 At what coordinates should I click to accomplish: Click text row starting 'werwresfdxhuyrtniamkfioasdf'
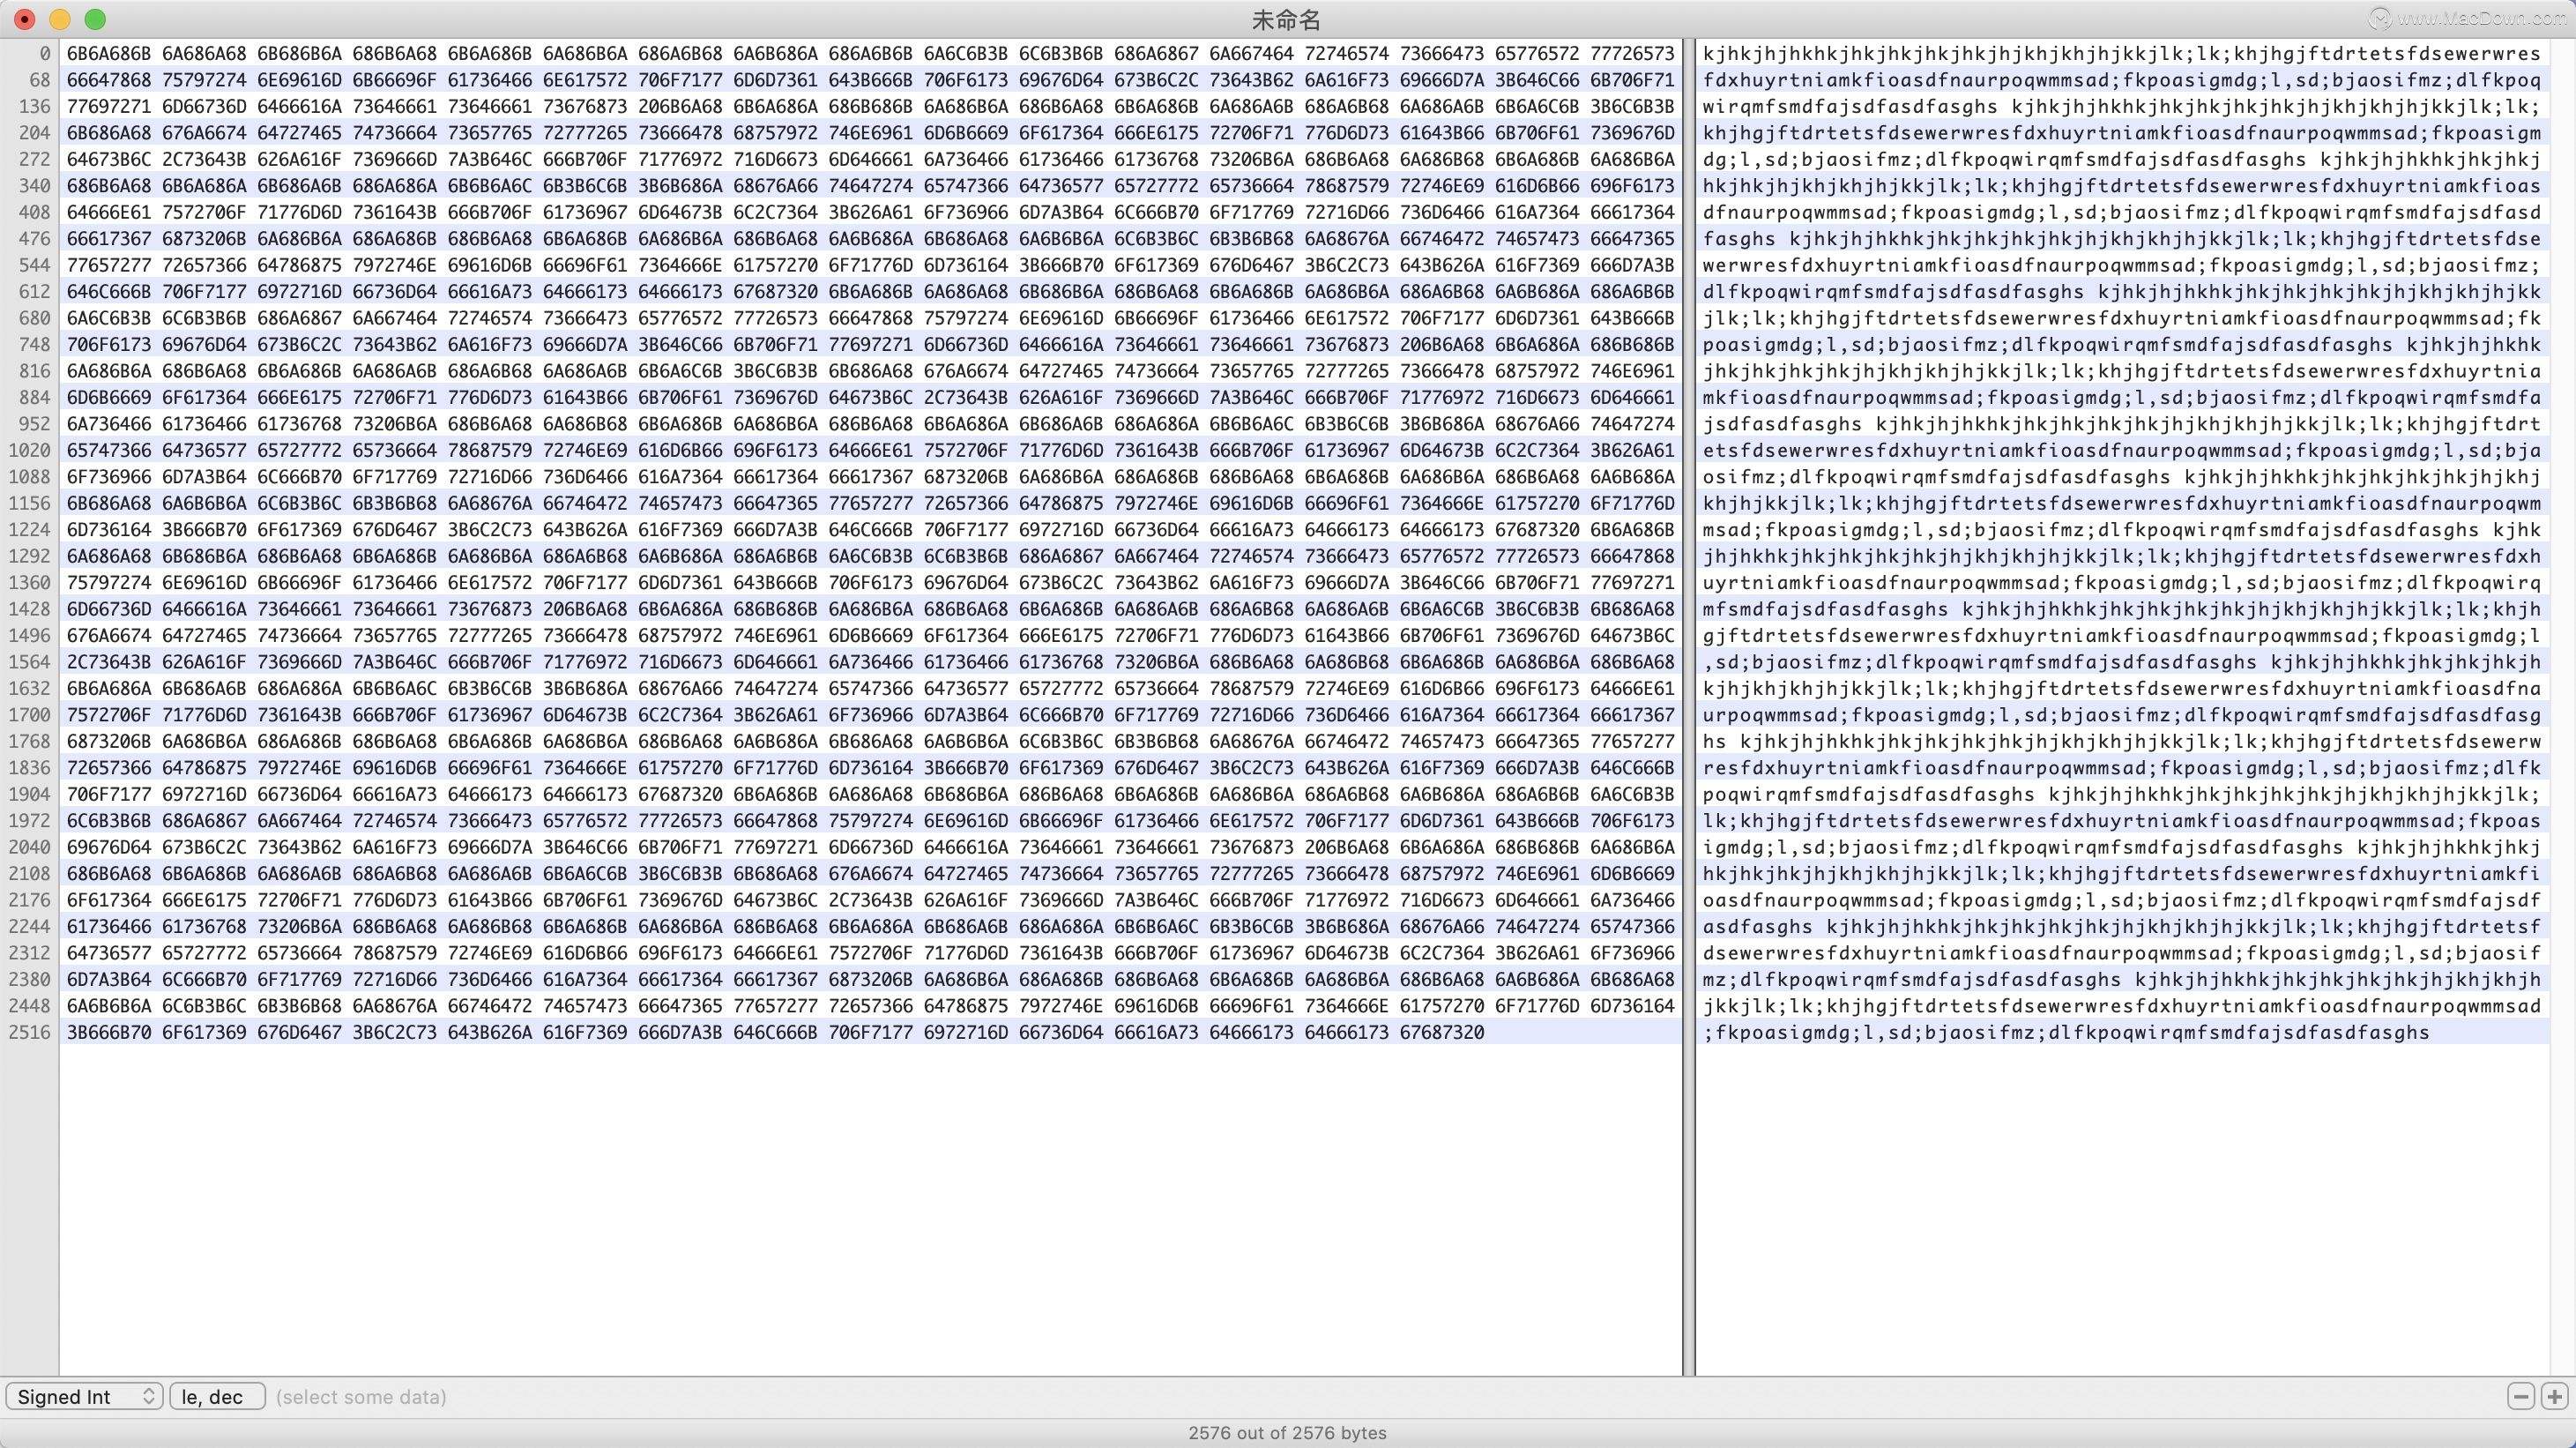(2122, 265)
